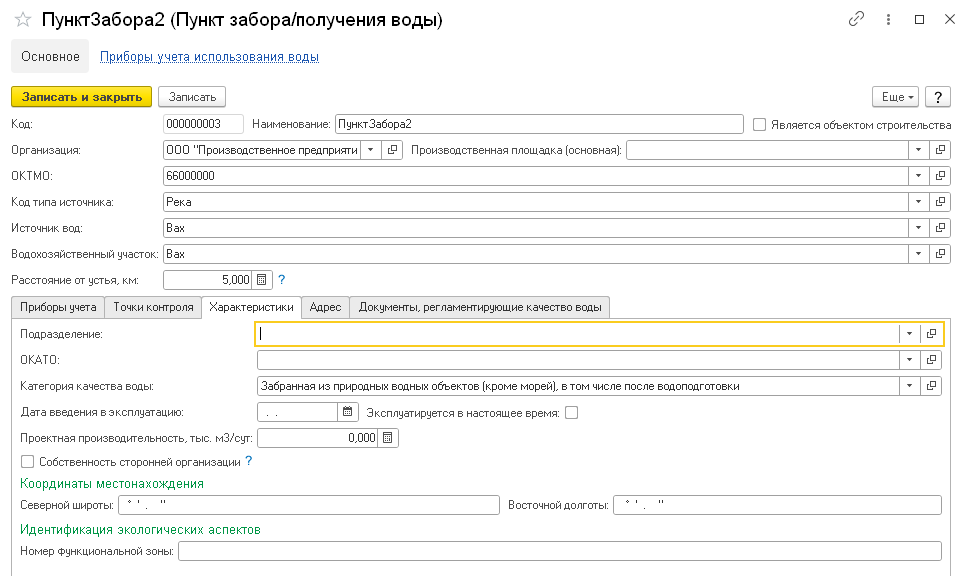Open Водохозяйственный участок dropdown arrow
Screen dimensions: 963x576
point(918,254)
